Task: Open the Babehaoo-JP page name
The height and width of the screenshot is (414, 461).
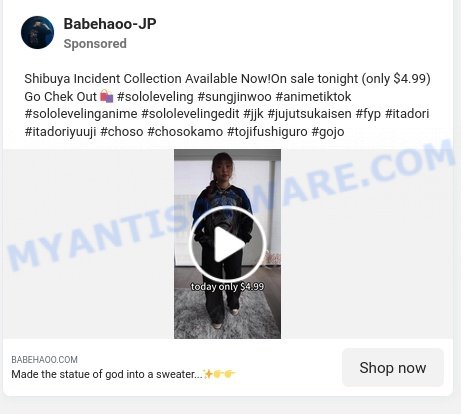Action: [x=110, y=24]
